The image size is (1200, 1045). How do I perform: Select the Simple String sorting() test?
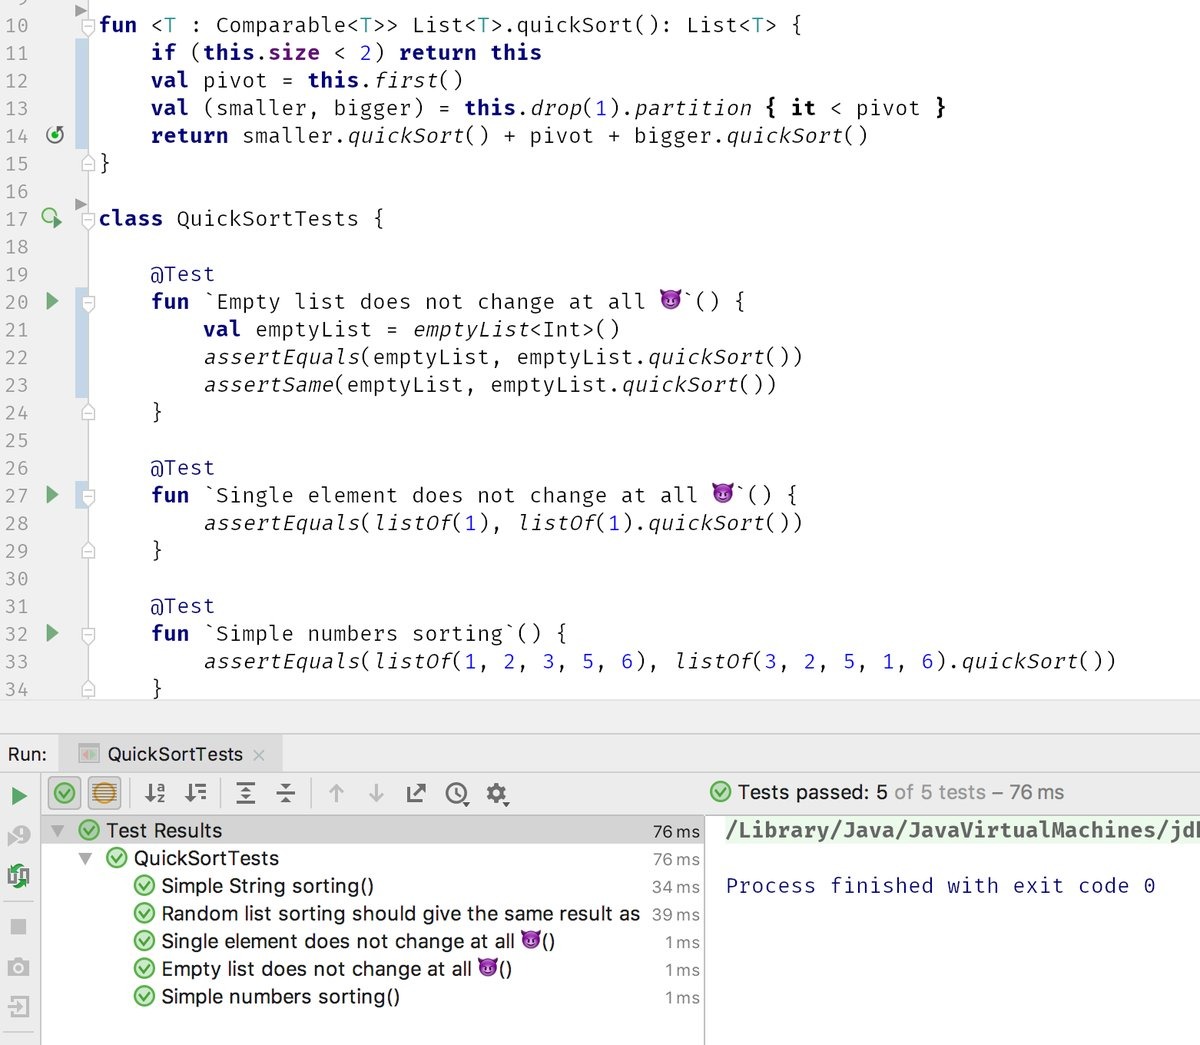(267, 886)
